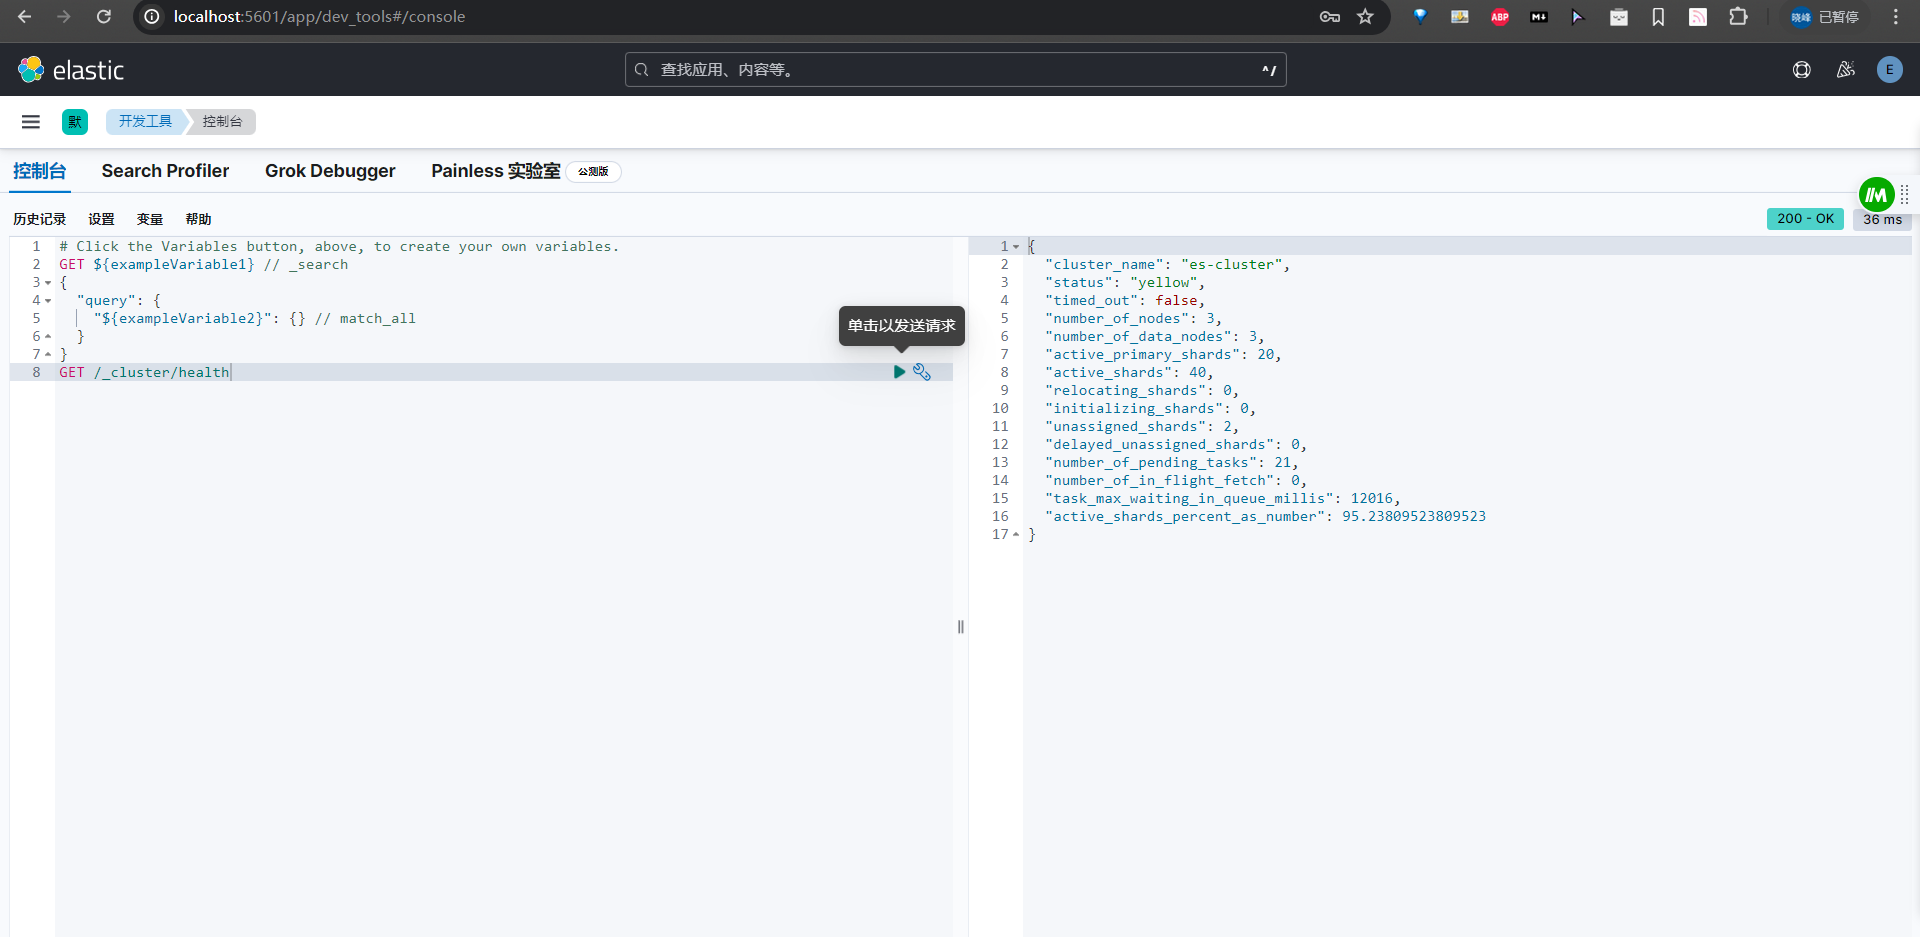Click the "active_shards_percent_as_number" line
1920x937 pixels.
[1265, 517]
